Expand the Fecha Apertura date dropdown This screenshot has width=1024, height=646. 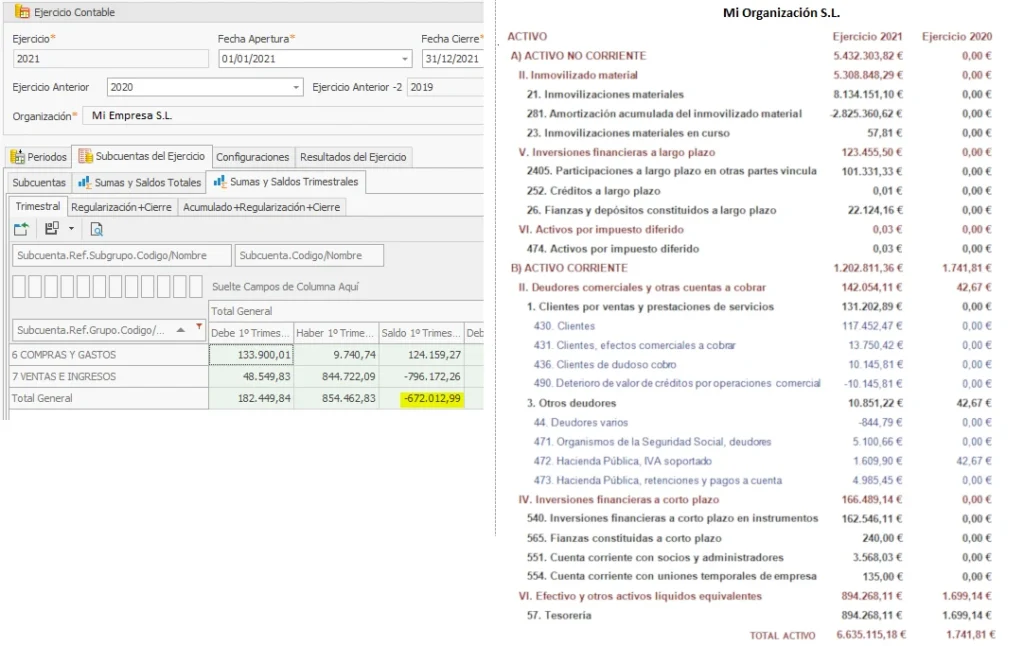405,59
